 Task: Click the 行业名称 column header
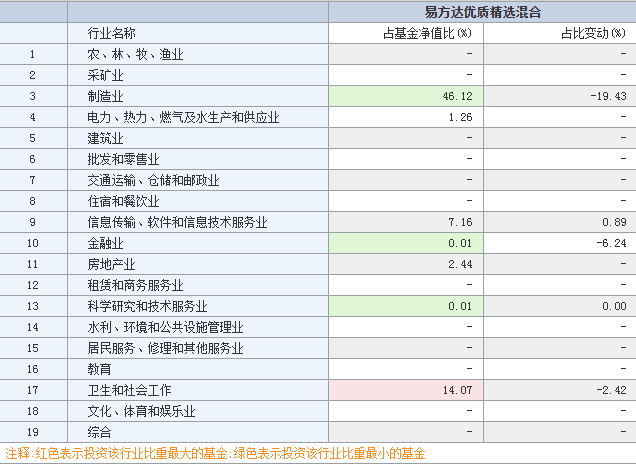point(112,33)
